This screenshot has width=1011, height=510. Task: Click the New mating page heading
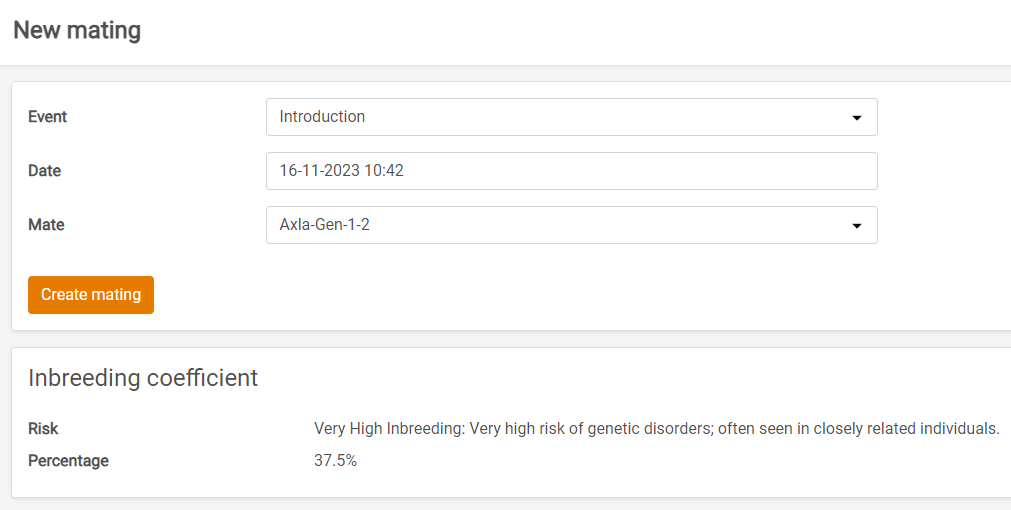(x=77, y=30)
